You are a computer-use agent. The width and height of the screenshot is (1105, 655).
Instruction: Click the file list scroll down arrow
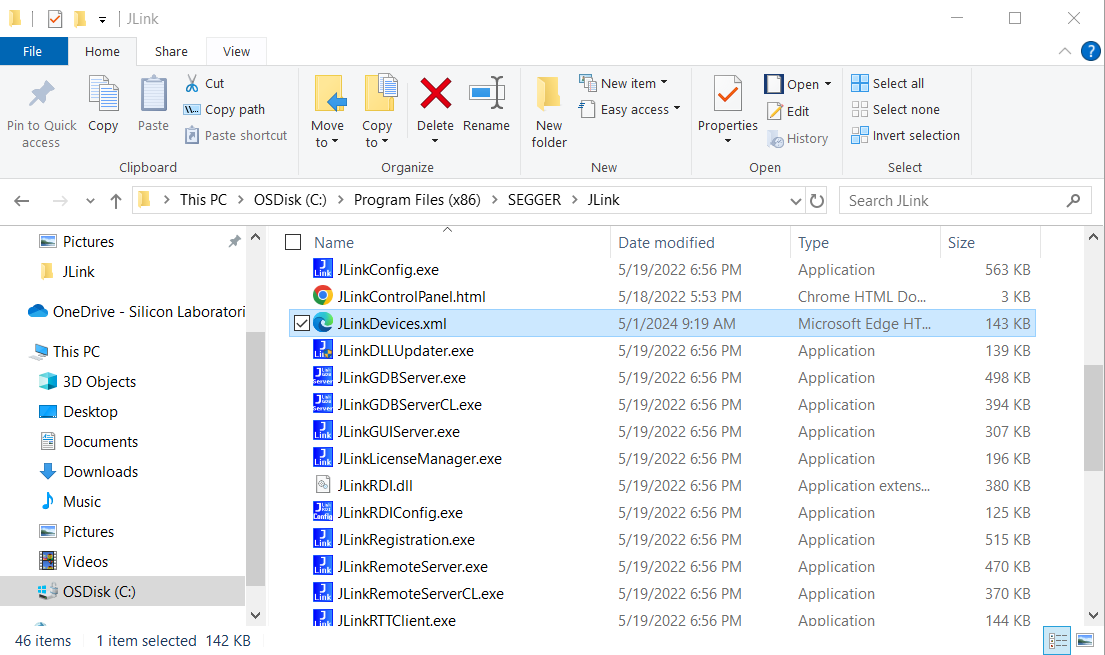point(1093,616)
